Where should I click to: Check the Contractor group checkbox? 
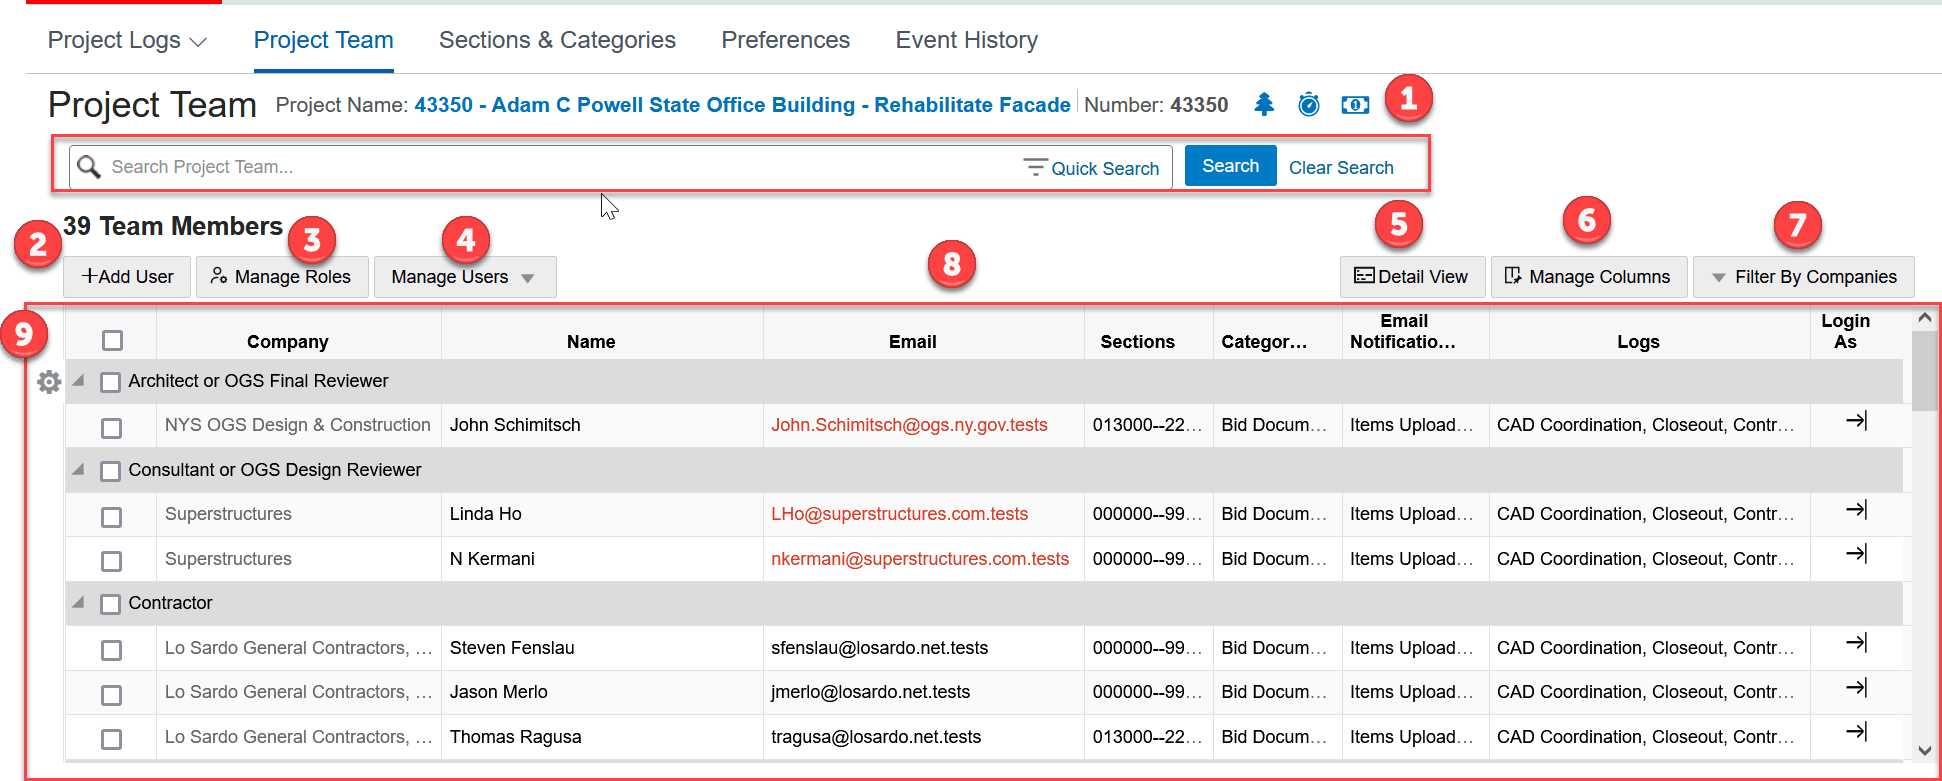(x=111, y=604)
